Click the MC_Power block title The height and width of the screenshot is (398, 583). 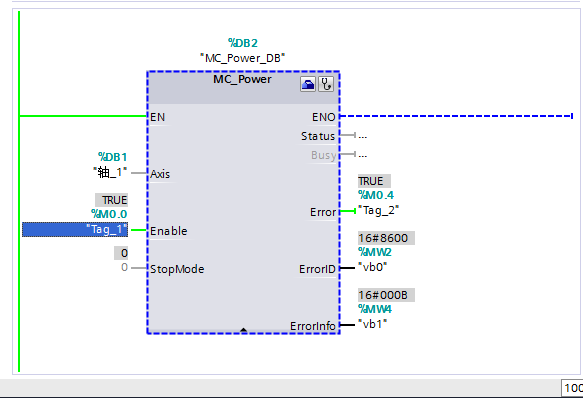[242, 79]
